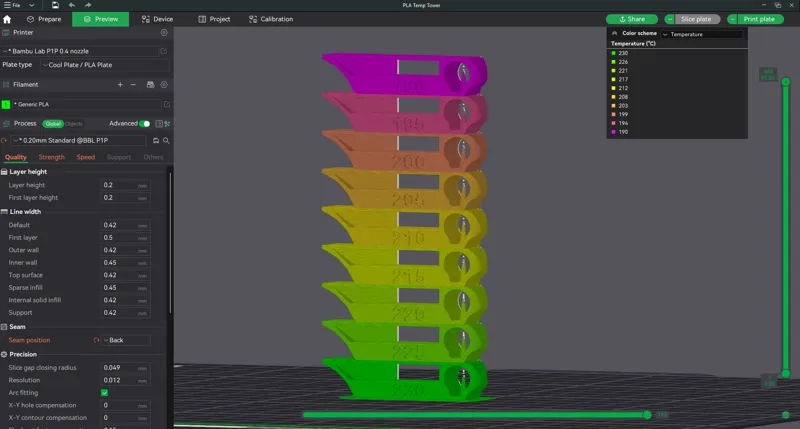The image size is (800, 429).
Task: Undo the last action
Action: tap(71, 5)
